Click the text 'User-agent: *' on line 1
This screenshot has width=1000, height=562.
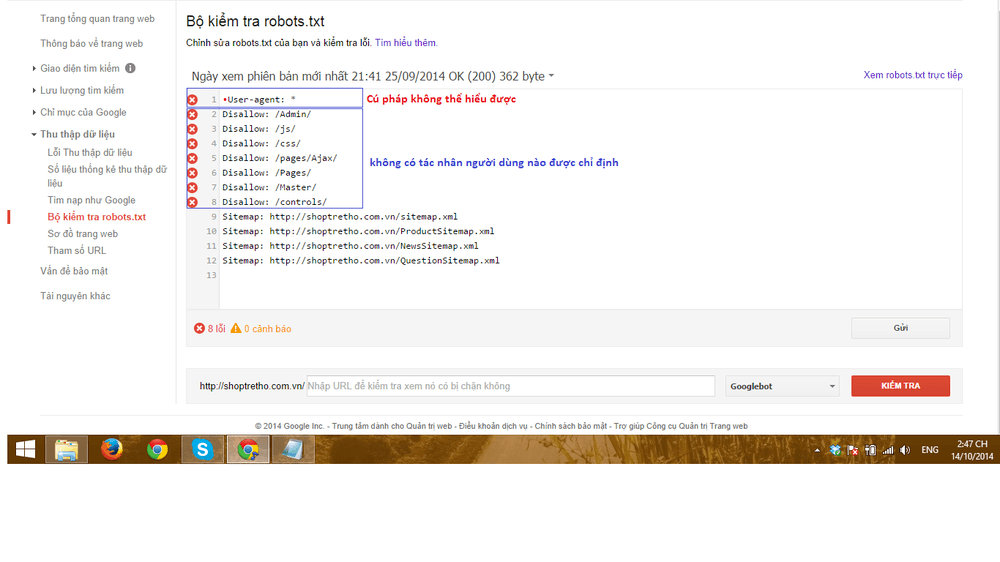[261, 100]
